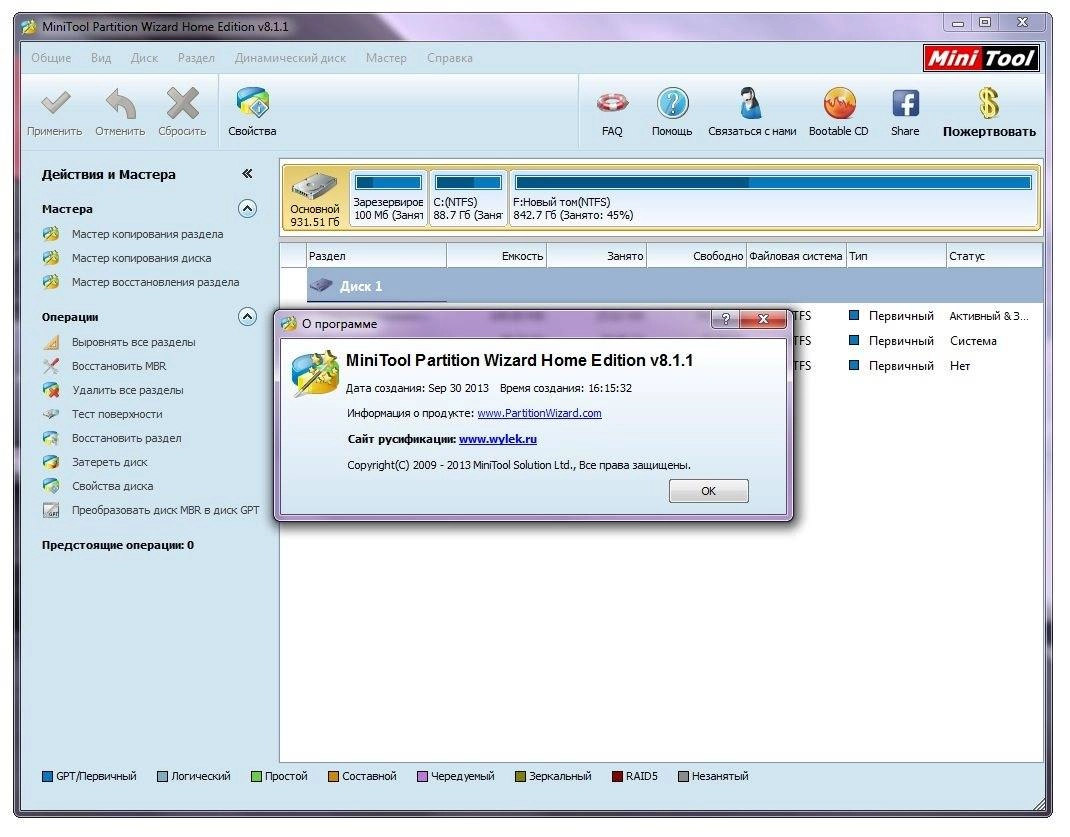The height and width of the screenshot is (837, 1070).
Task: Click the Пожертвовать dollar icon
Action: pyautogui.click(x=989, y=104)
